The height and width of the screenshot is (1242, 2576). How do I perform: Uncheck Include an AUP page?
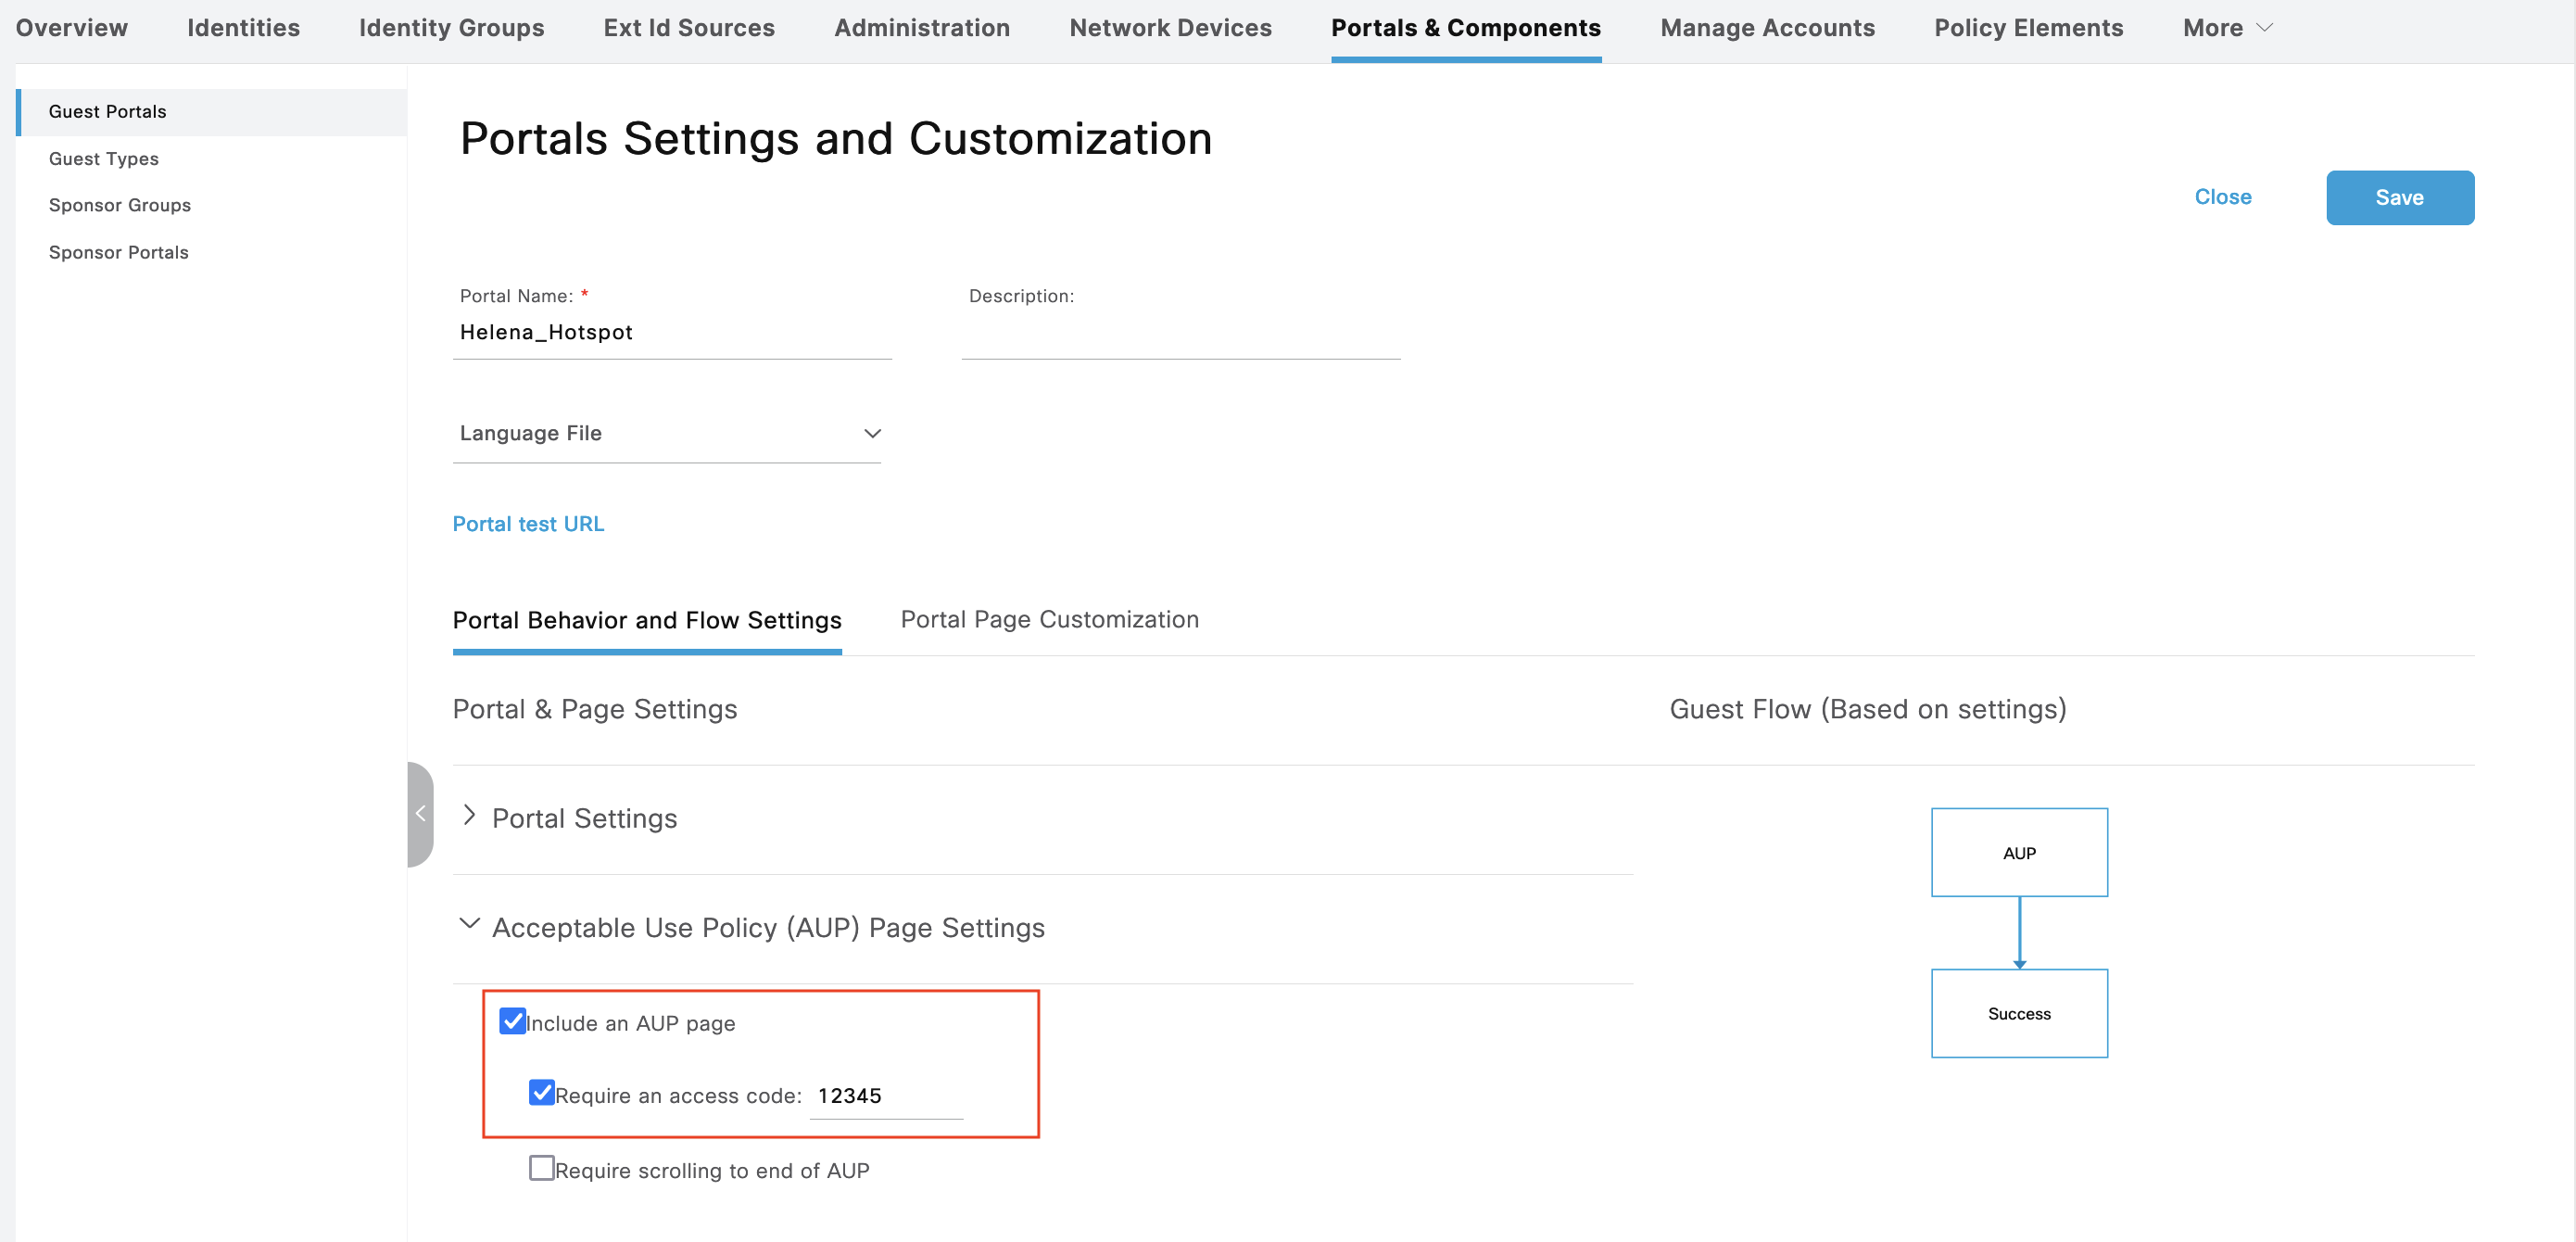tap(513, 1021)
